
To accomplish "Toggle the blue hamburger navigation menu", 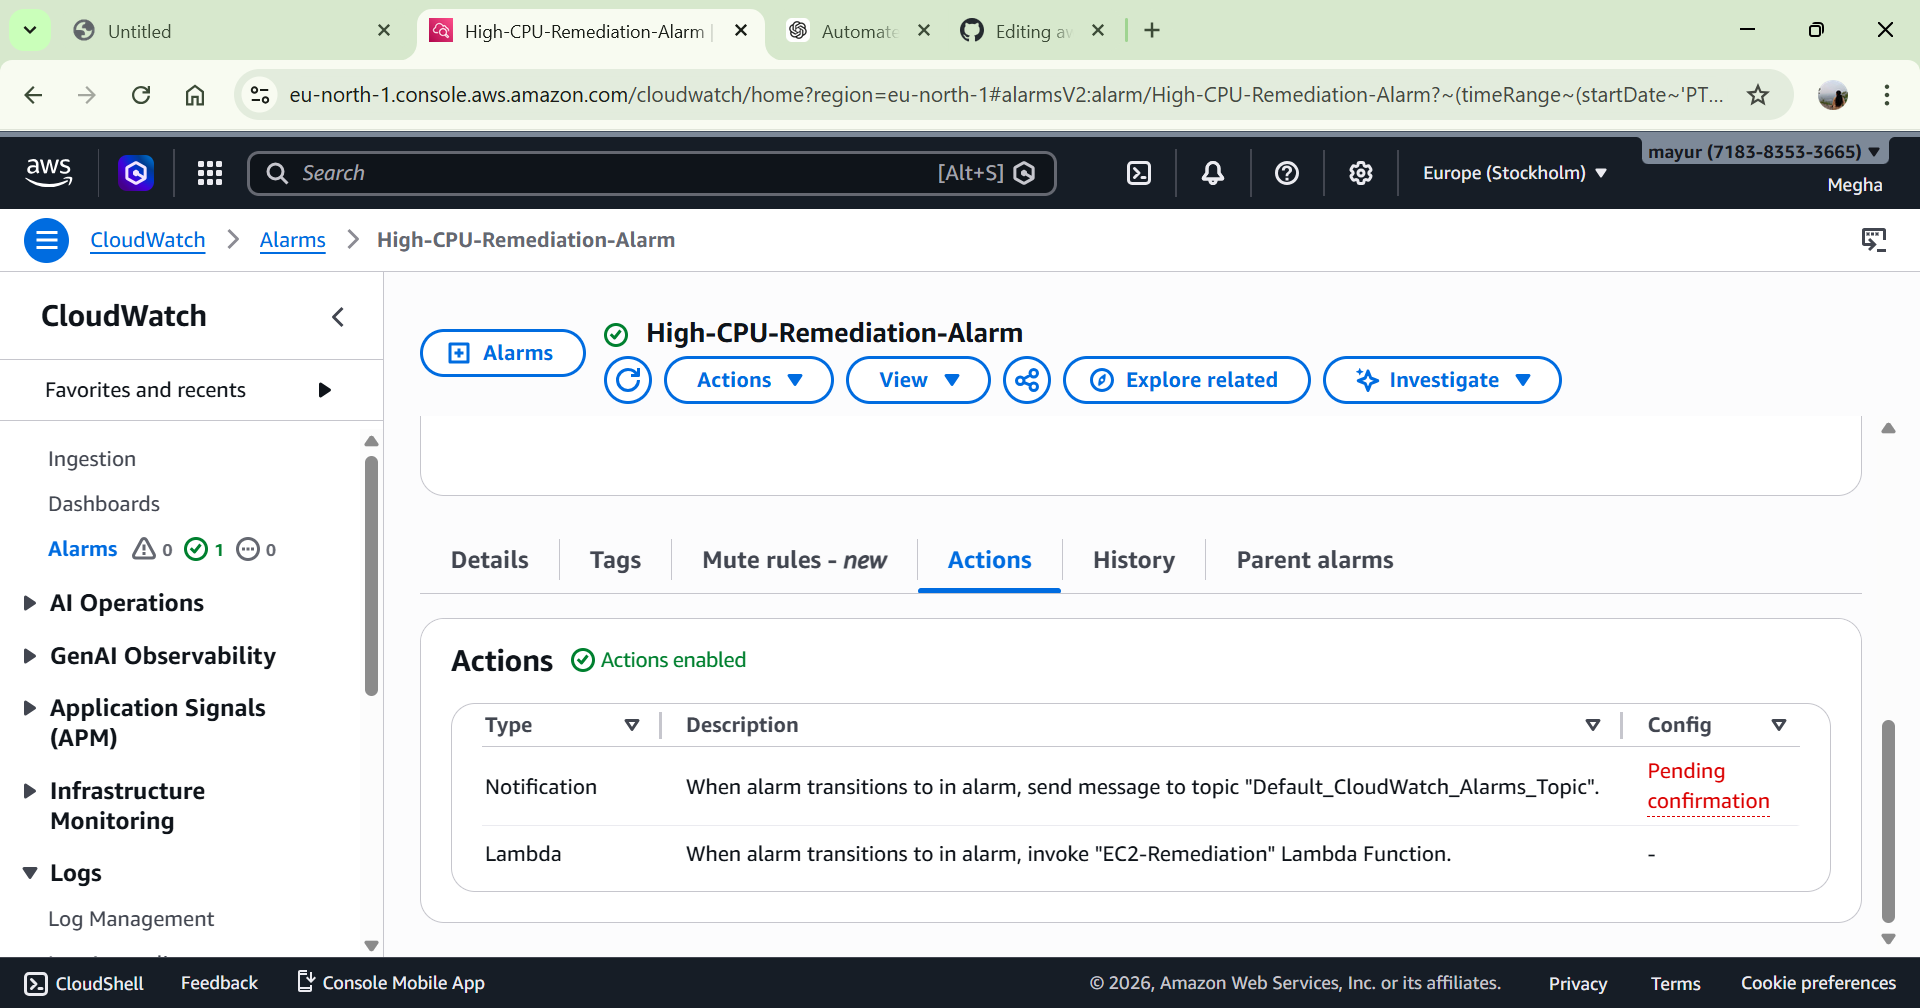I will pyautogui.click(x=46, y=240).
